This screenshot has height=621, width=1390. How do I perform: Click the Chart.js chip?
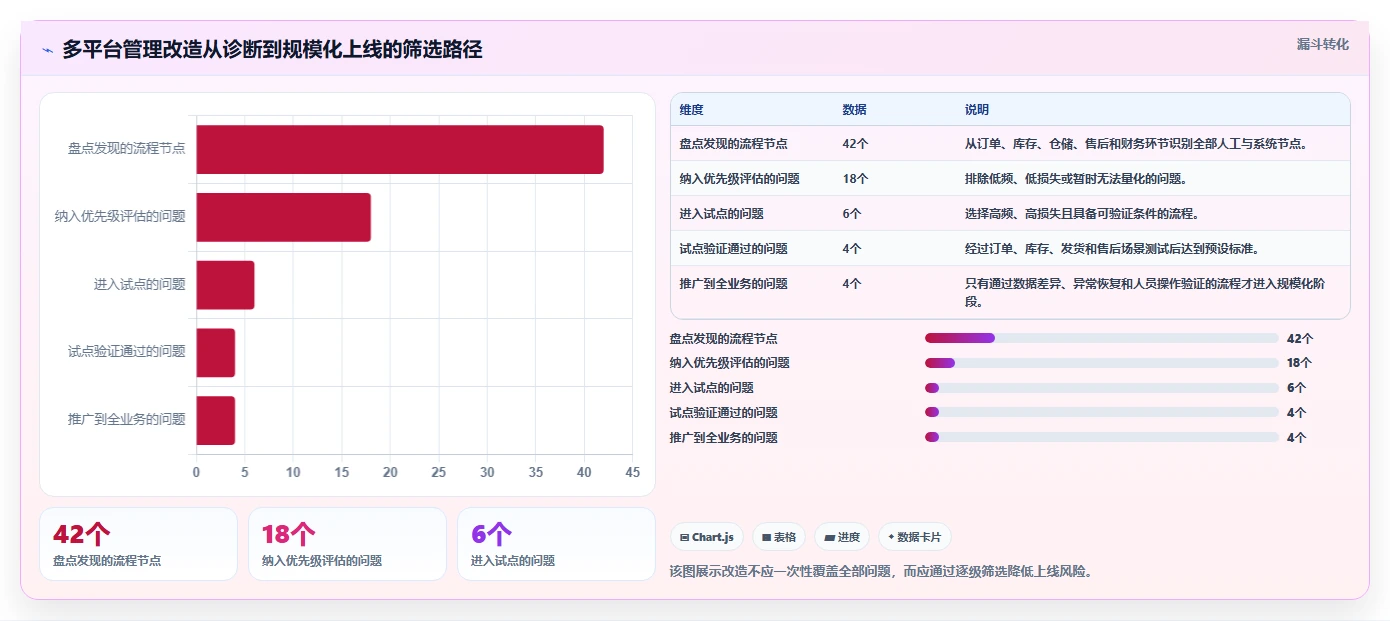pyautogui.click(x=707, y=537)
